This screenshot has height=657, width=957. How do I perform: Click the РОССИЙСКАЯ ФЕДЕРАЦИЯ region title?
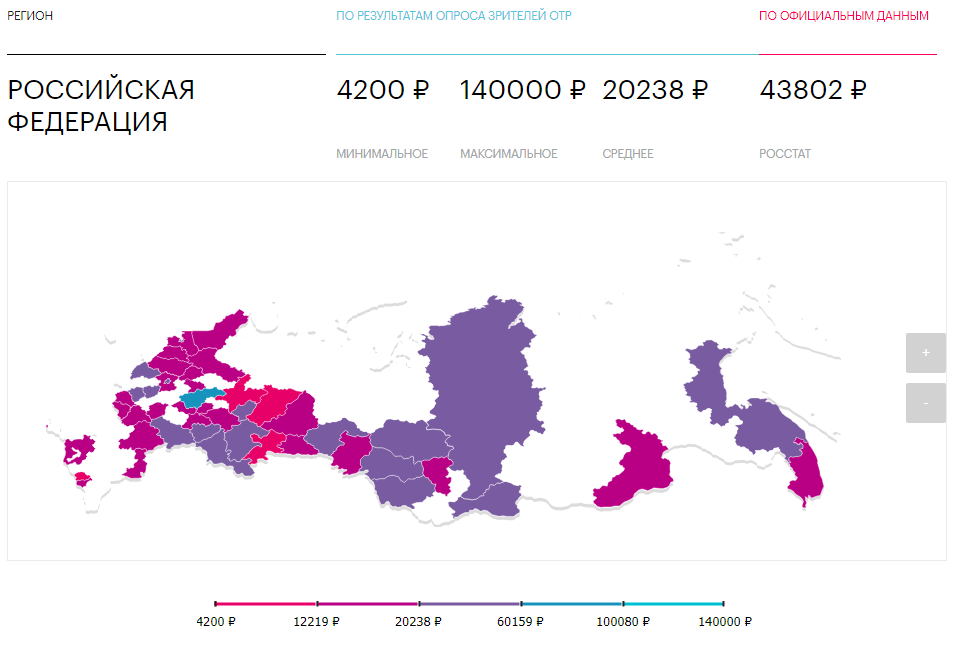pyautogui.click(x=101, y=105)
